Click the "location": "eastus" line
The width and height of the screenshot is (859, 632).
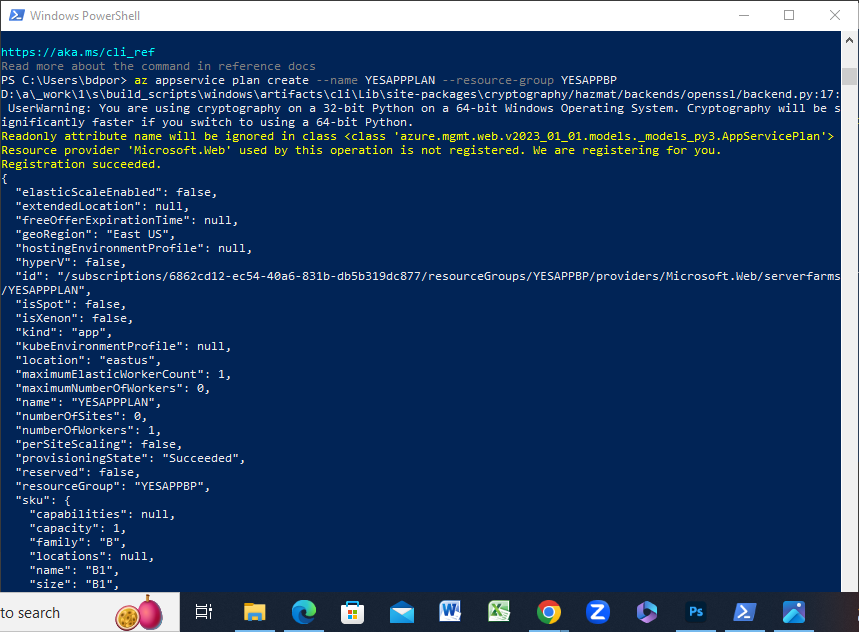pyautogui.click(x=88, y=360)
